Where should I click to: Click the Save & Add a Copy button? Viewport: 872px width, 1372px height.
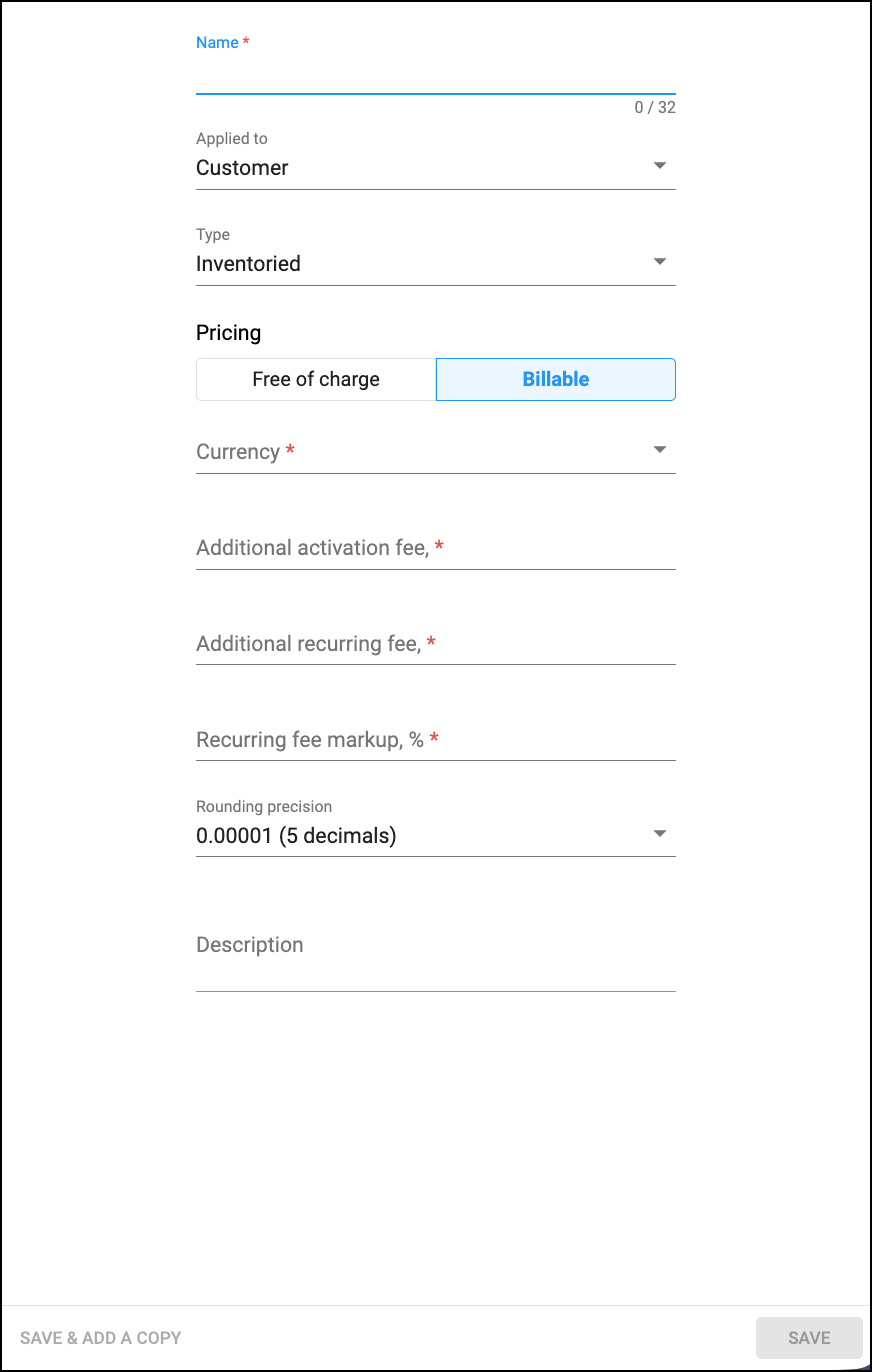101,1337
